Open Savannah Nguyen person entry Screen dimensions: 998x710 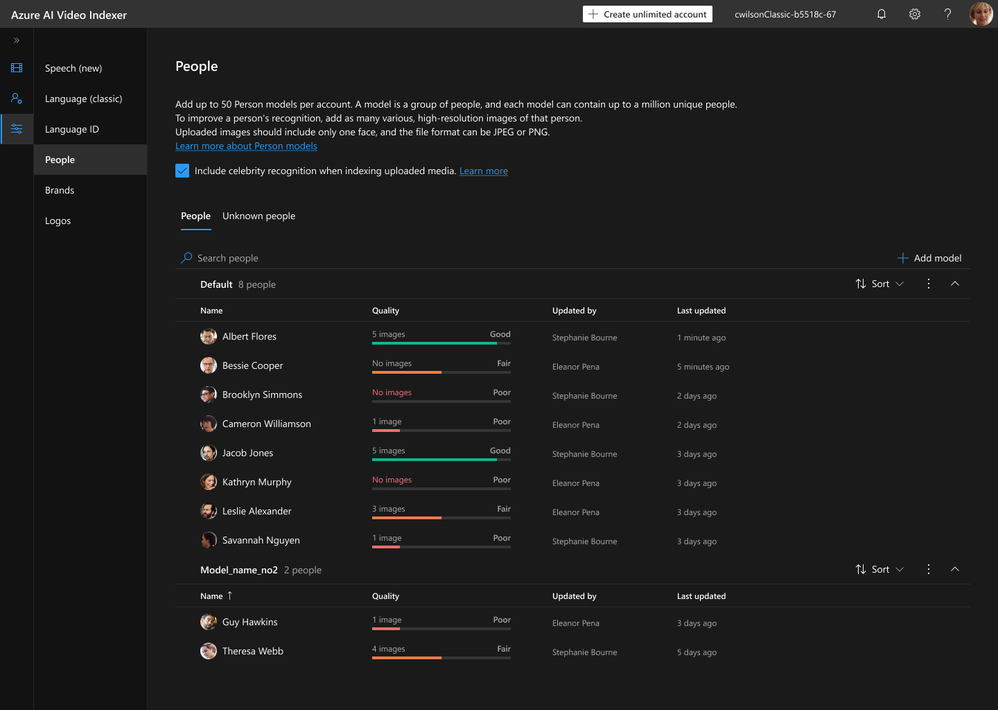coord(260,540)
